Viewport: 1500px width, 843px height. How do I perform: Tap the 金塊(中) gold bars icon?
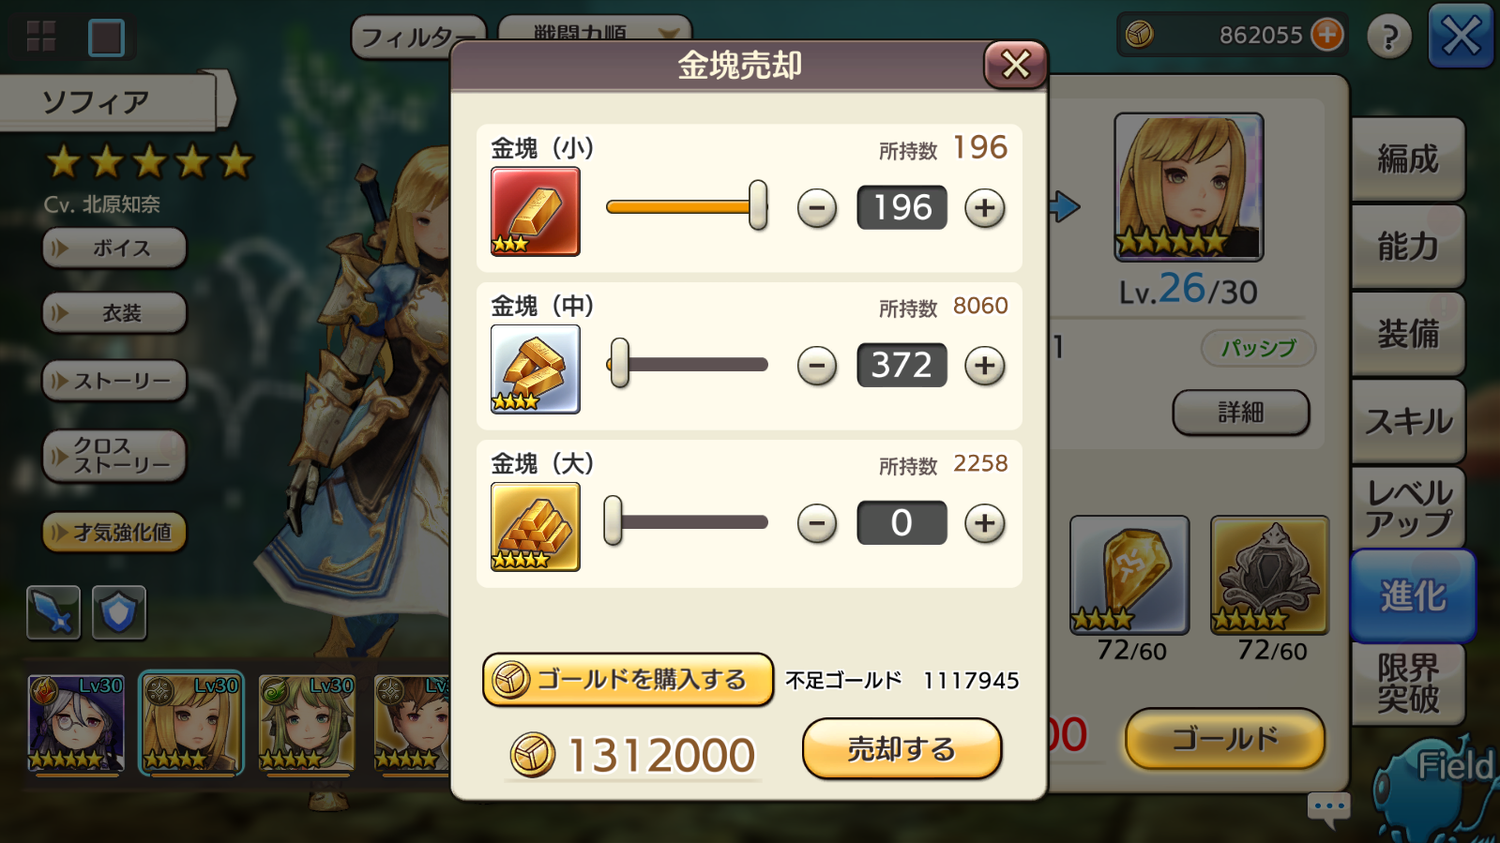(535, 369)
